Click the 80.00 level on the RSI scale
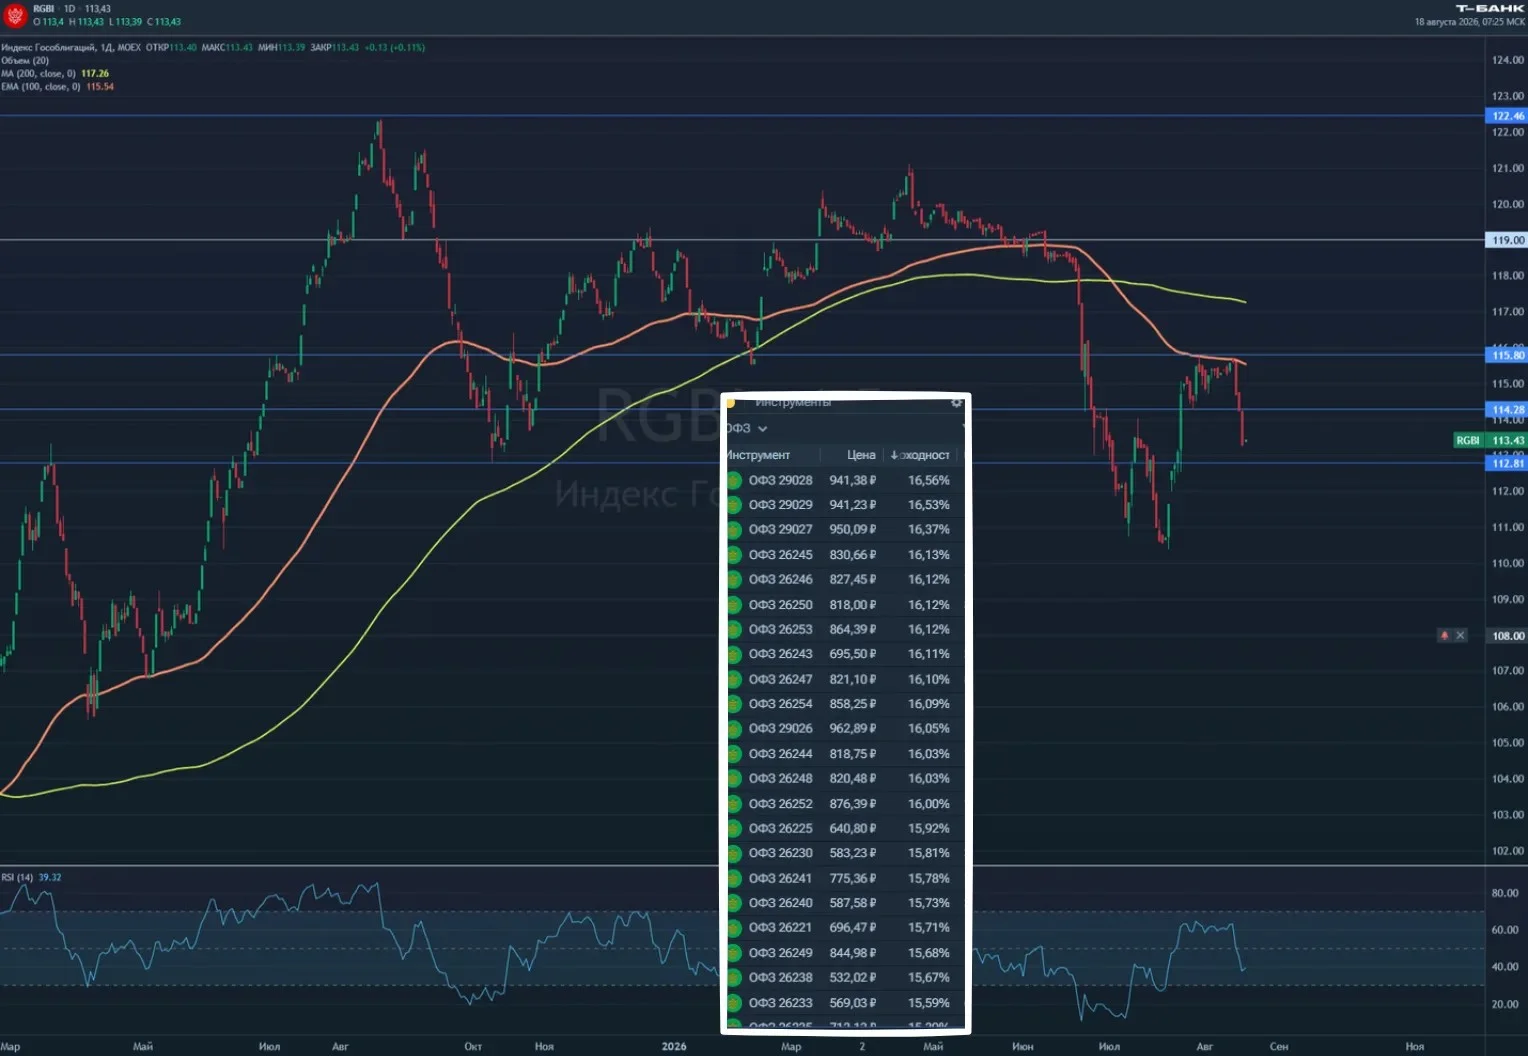1528x1056 pixels. tap(1505, 894)
